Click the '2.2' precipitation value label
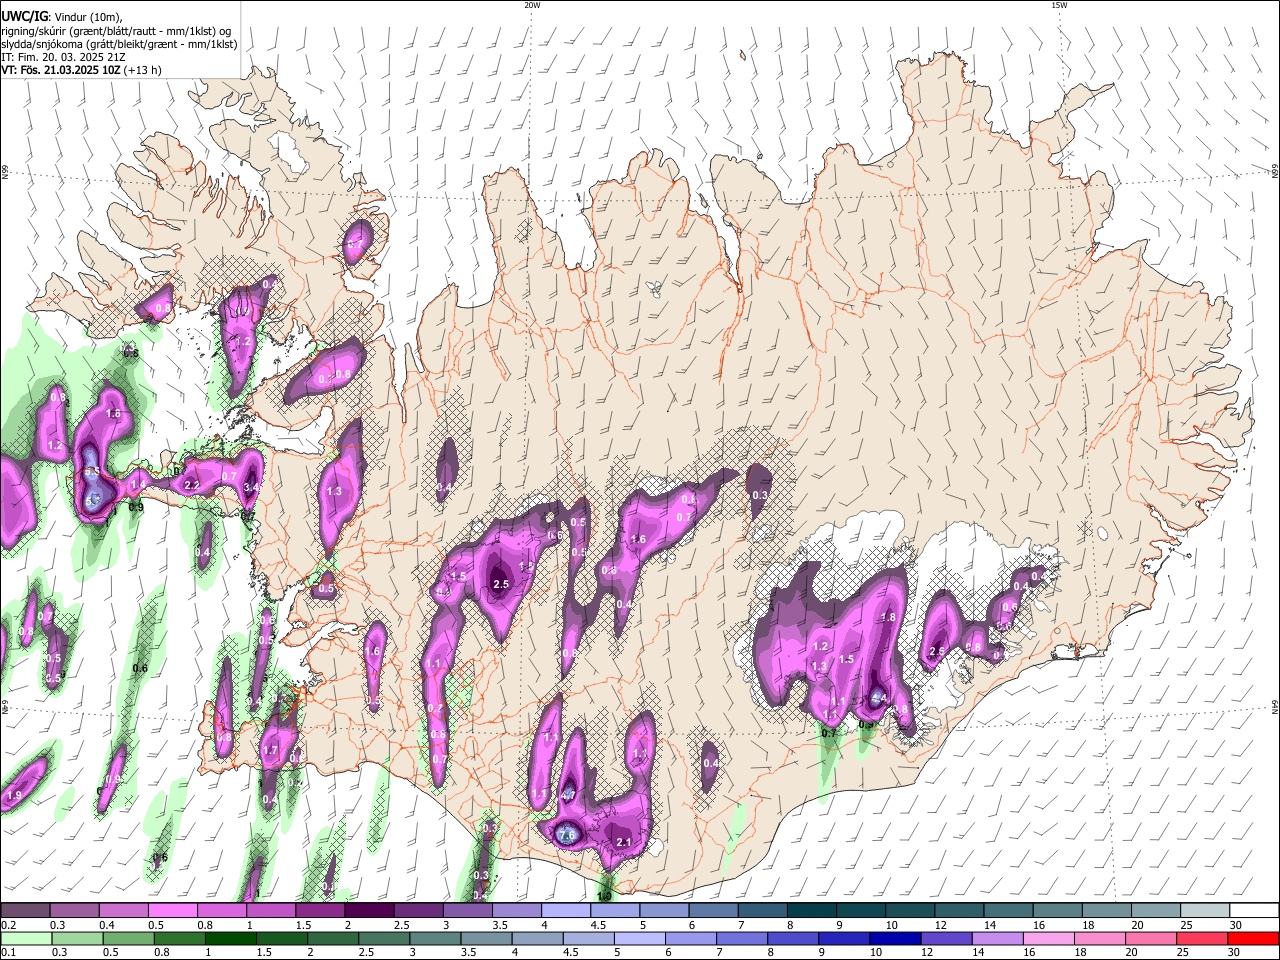The width and height of the screenshot is (1280, 960). coord(192,485)
